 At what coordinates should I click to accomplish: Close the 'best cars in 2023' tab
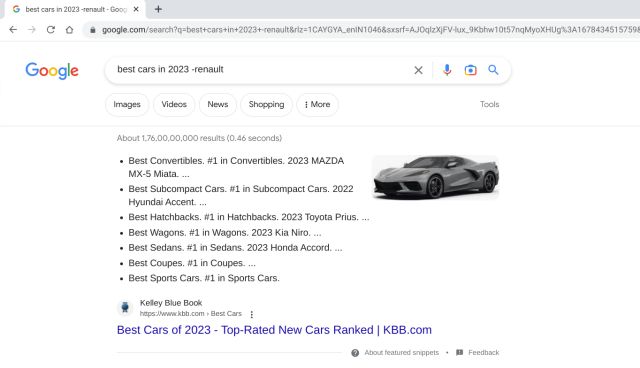pyautogui.click(x=136, y=9)
